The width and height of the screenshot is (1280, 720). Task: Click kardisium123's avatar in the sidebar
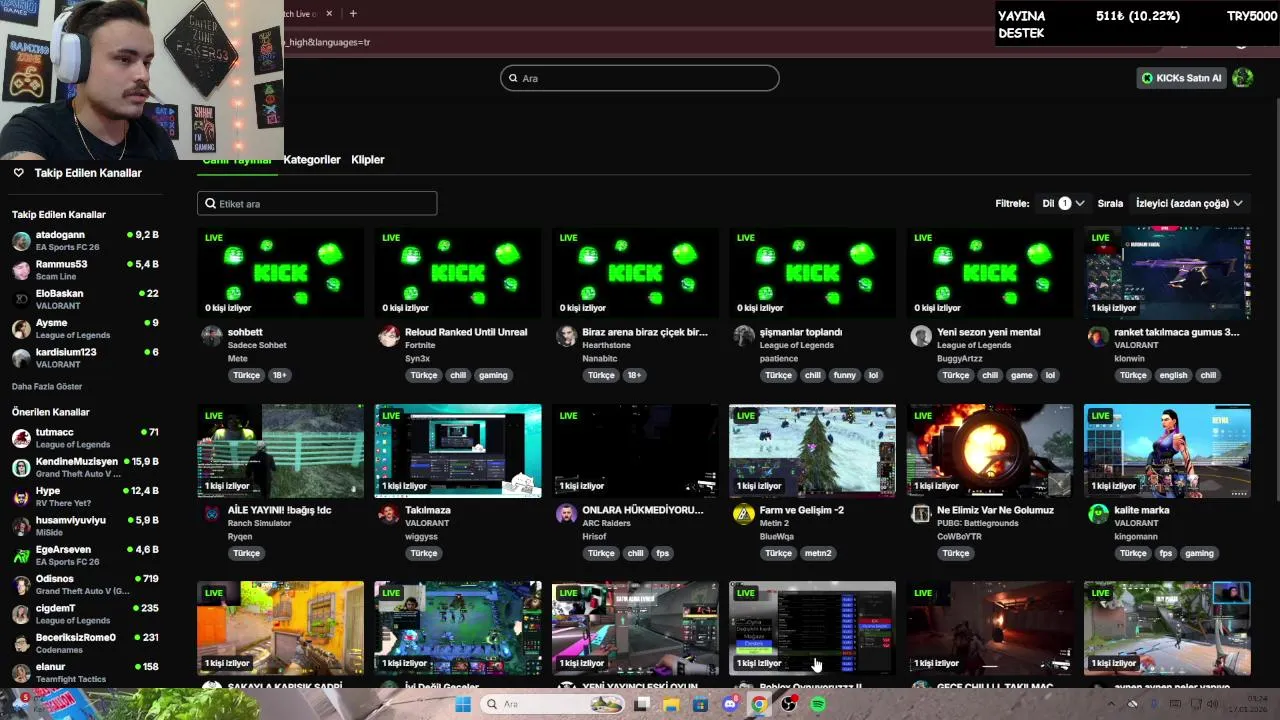tap(21, 358)
